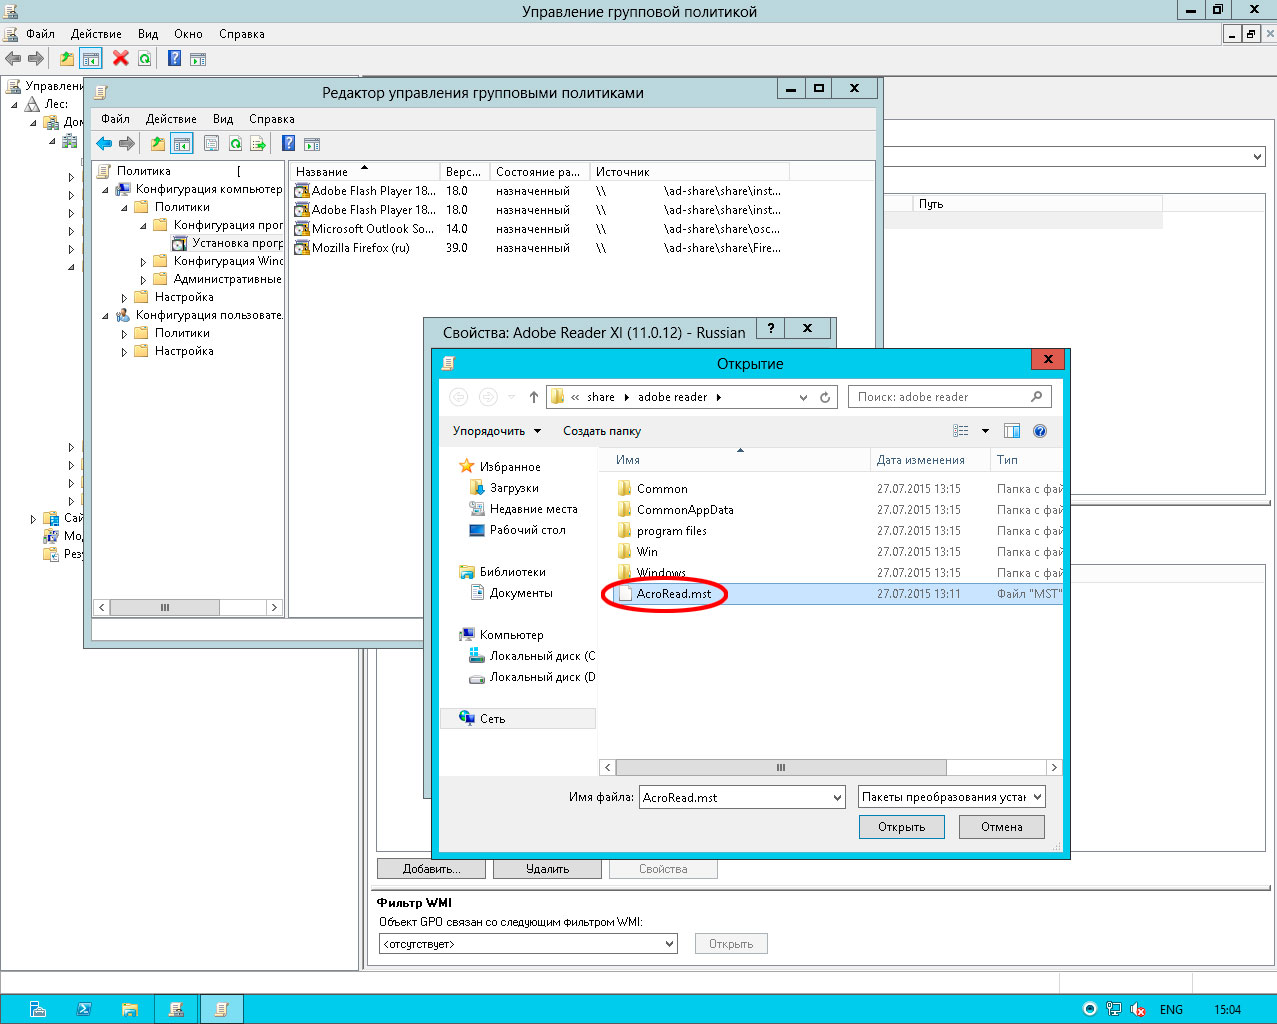Select Сеть in Open dialog sidebar

tap(519, 719)
